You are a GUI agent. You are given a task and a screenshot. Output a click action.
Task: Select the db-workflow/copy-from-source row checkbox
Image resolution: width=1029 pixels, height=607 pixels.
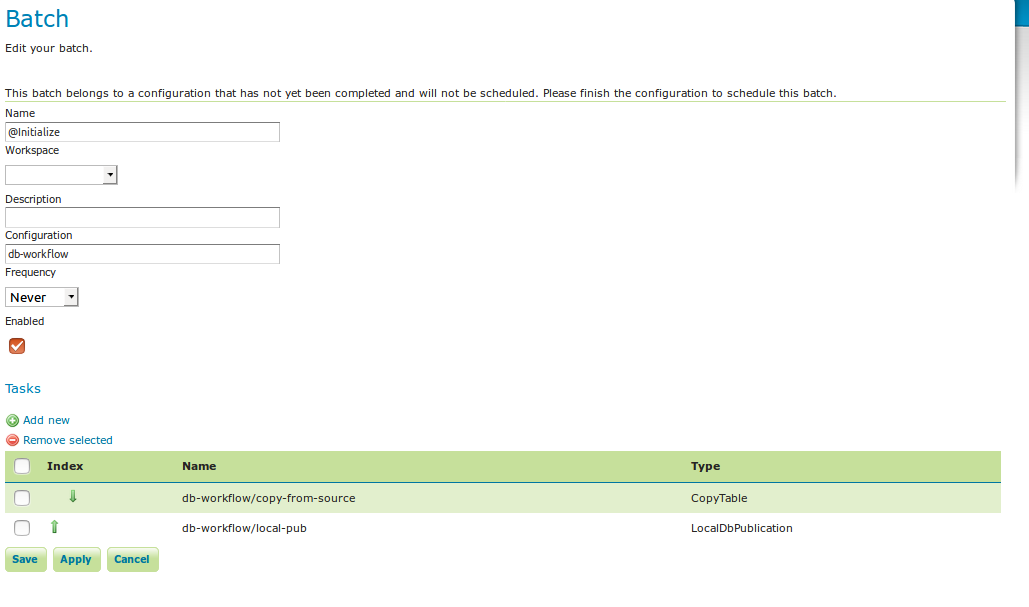pyautogui.click(x=22, y=498)
